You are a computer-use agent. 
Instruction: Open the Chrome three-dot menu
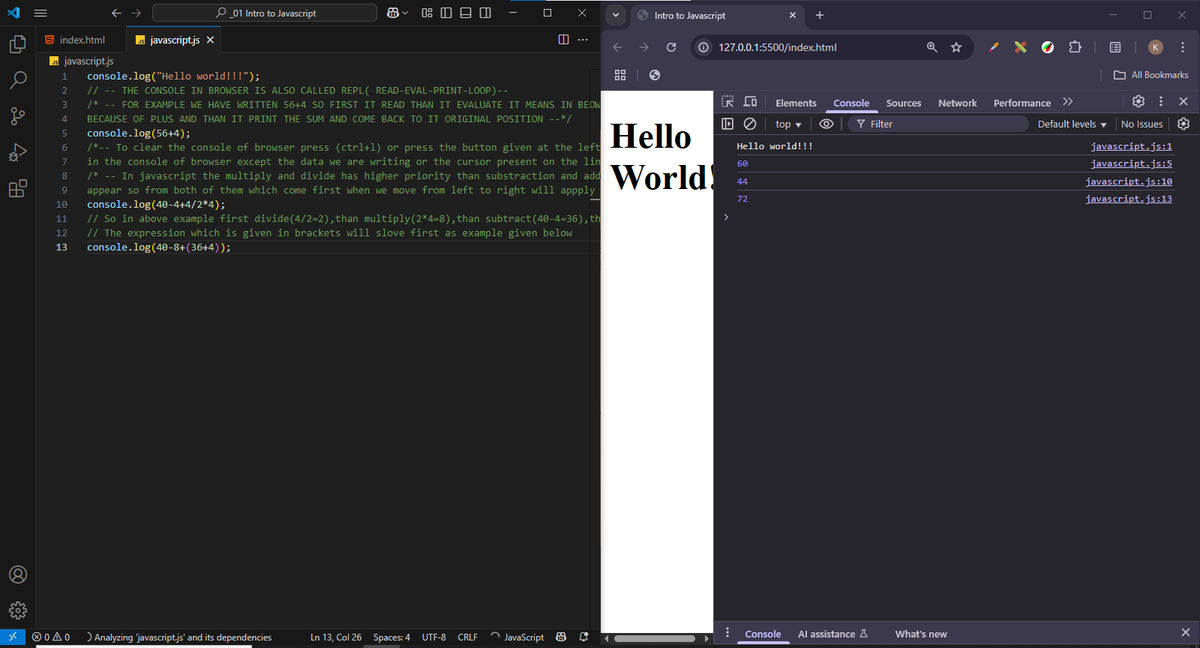1182,47
